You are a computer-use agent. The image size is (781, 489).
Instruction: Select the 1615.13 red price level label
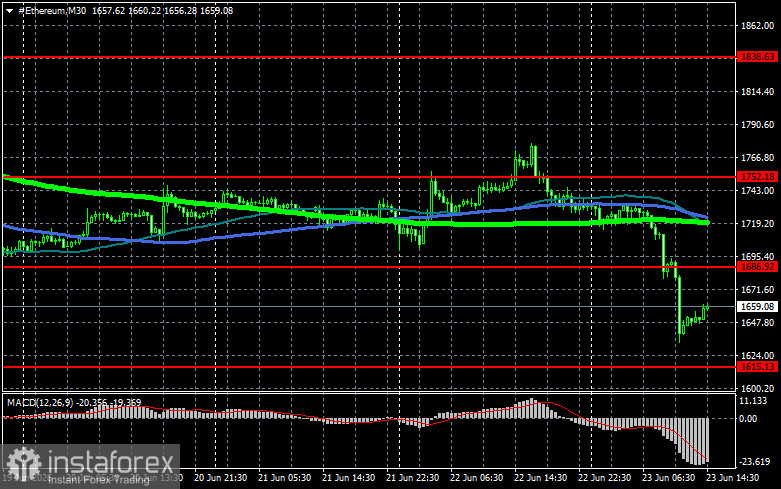(x=757, y=367)
